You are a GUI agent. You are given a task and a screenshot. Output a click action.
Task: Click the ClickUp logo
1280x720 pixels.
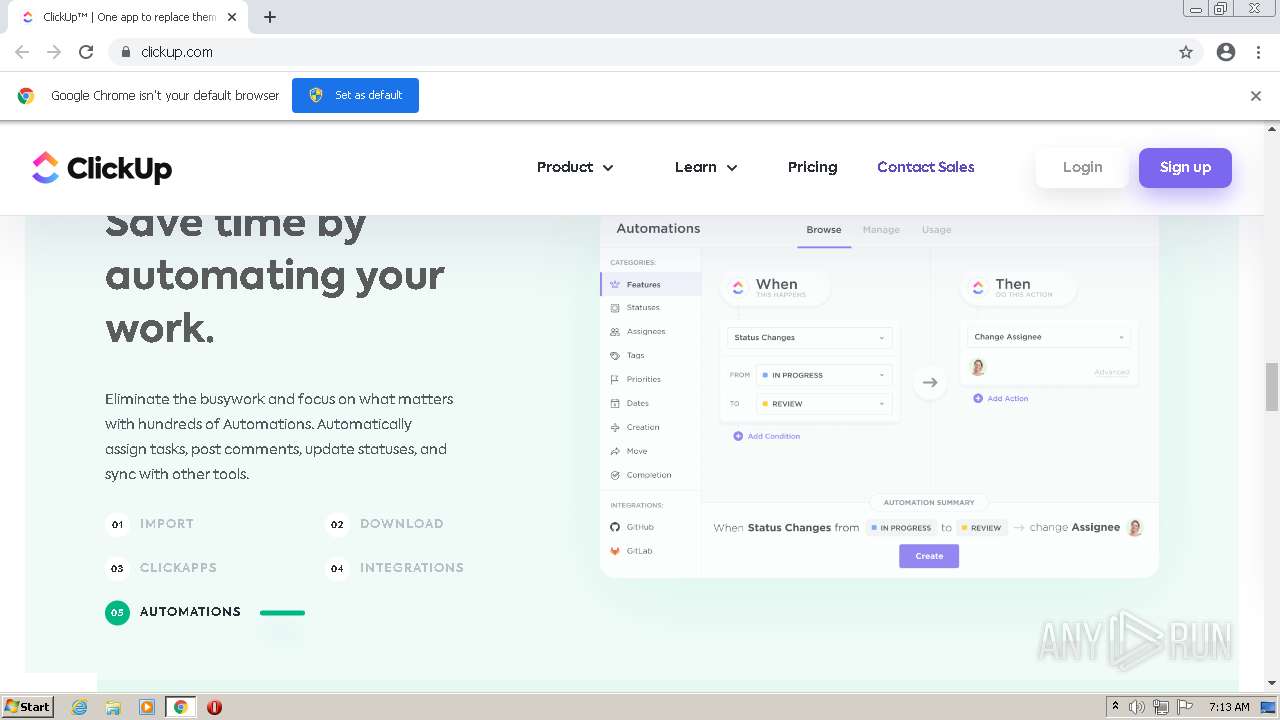coord(102,168)
